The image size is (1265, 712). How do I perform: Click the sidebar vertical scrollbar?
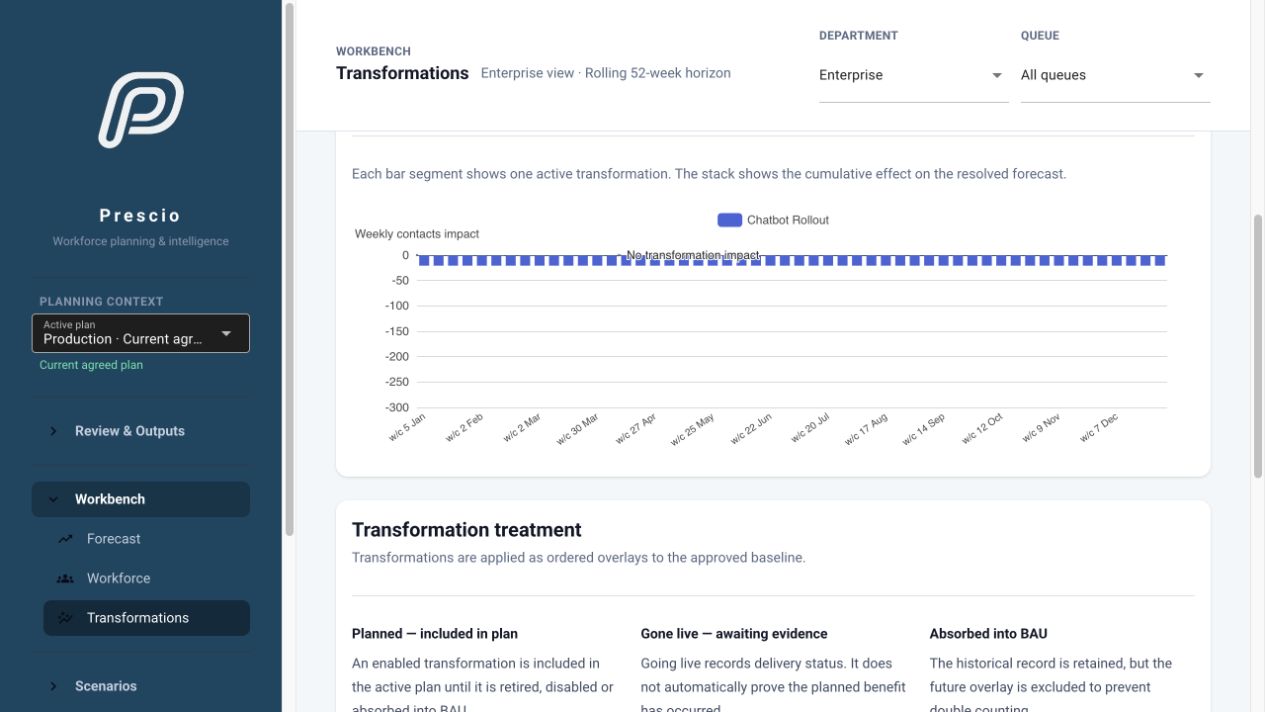pos(290,270)
